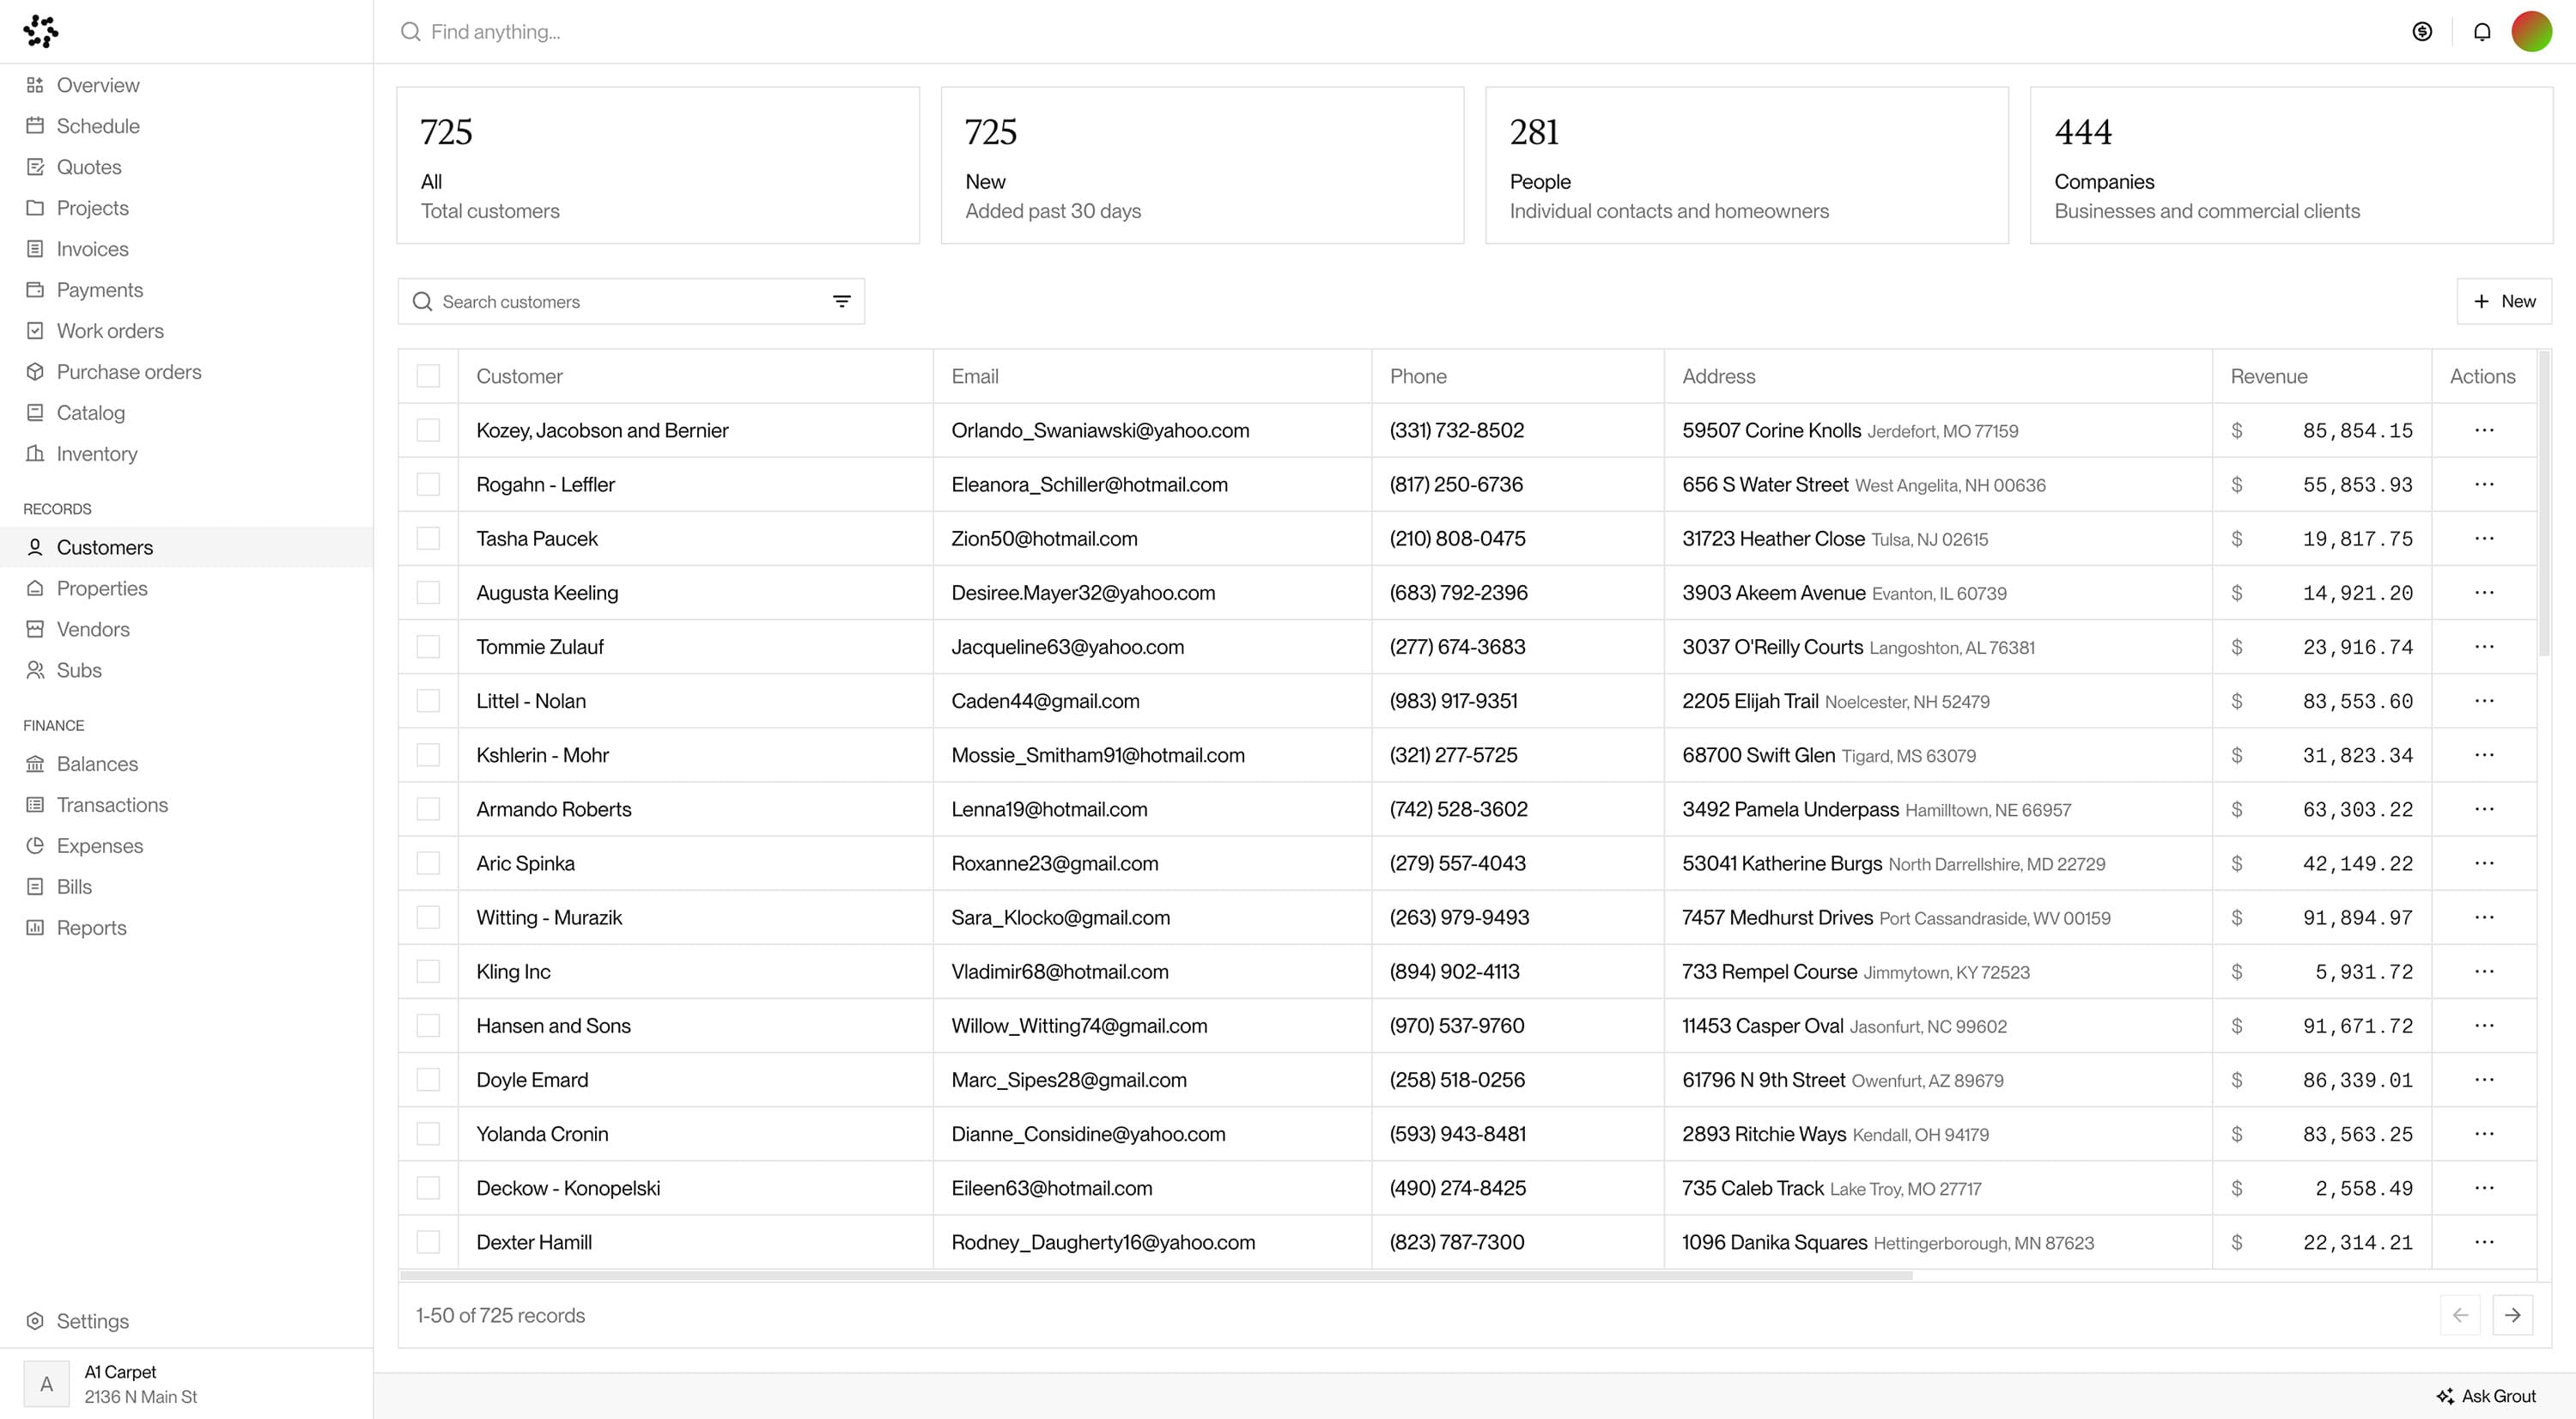
Task: Go to the previous page of records
Action: click(2460, 1315)
